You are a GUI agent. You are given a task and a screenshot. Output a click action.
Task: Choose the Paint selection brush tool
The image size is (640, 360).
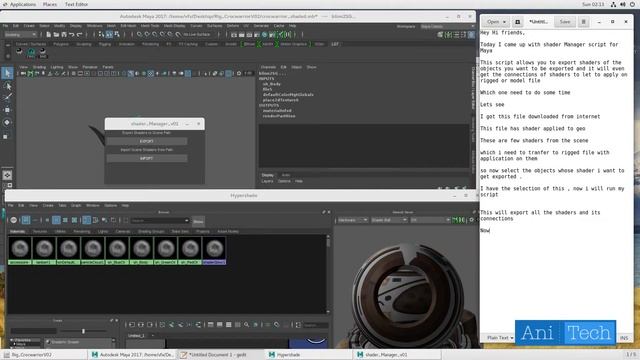tap(8, 97)
